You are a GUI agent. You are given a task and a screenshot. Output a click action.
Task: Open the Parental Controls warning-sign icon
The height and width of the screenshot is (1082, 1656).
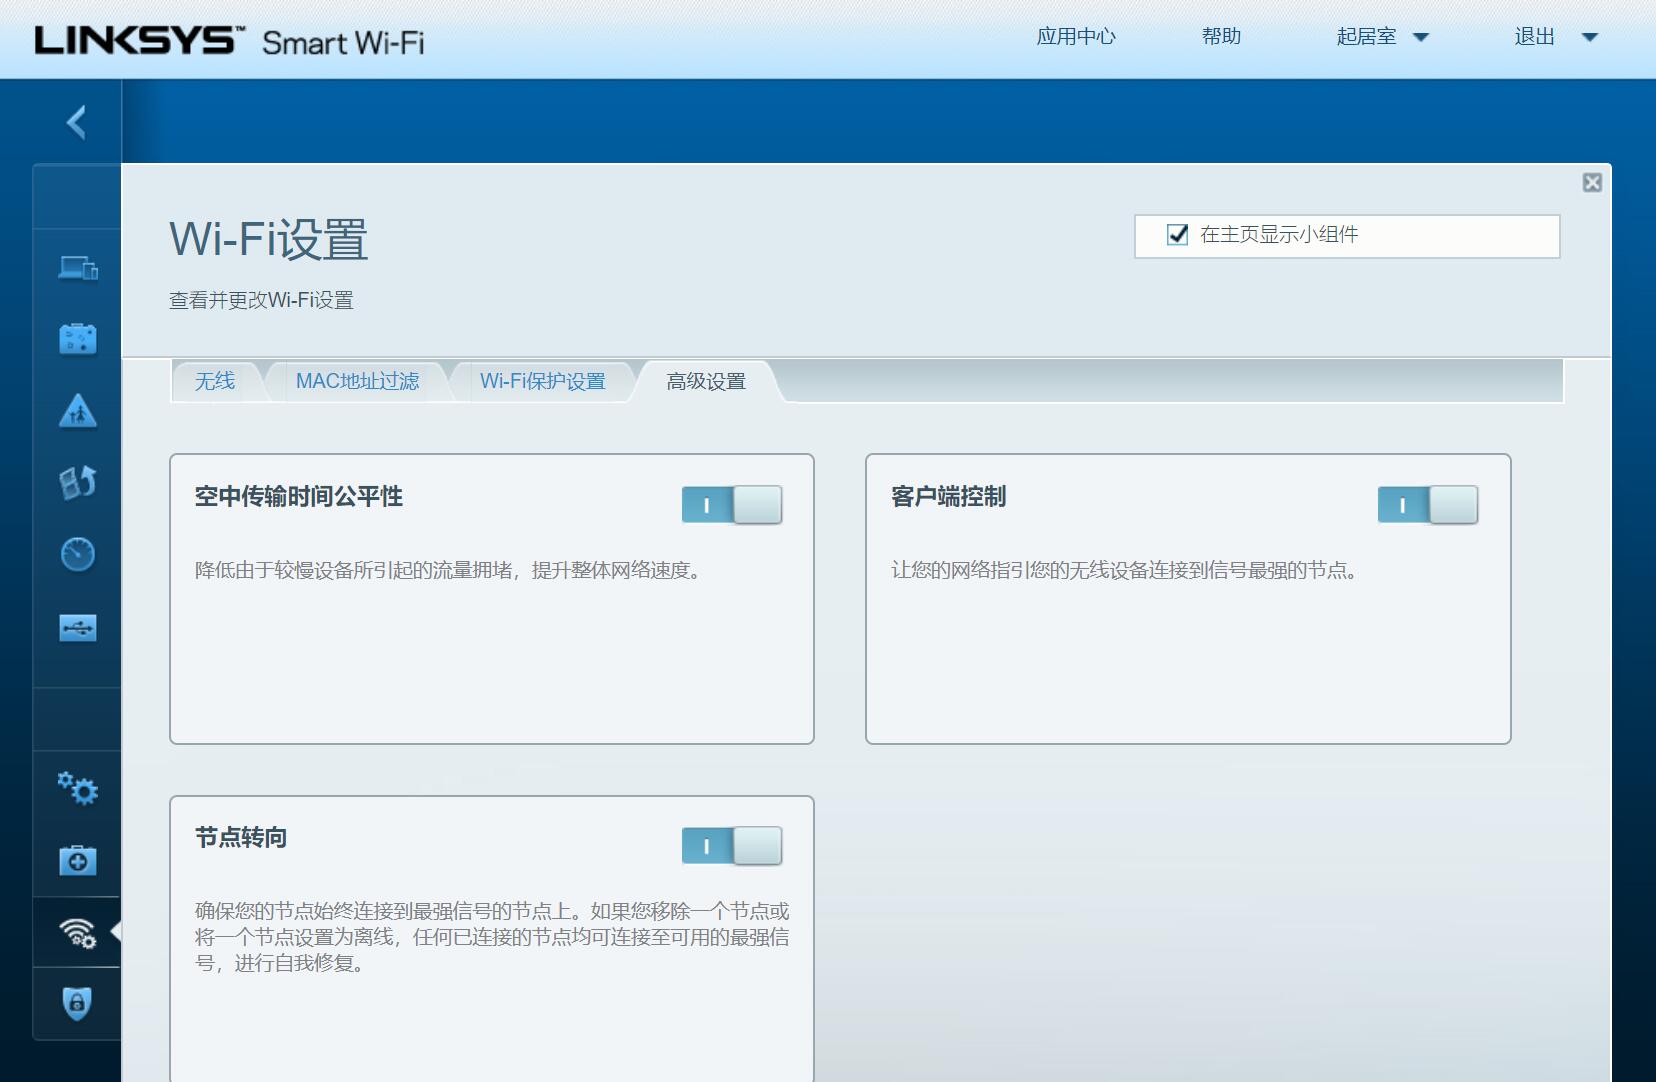[78, 411]
